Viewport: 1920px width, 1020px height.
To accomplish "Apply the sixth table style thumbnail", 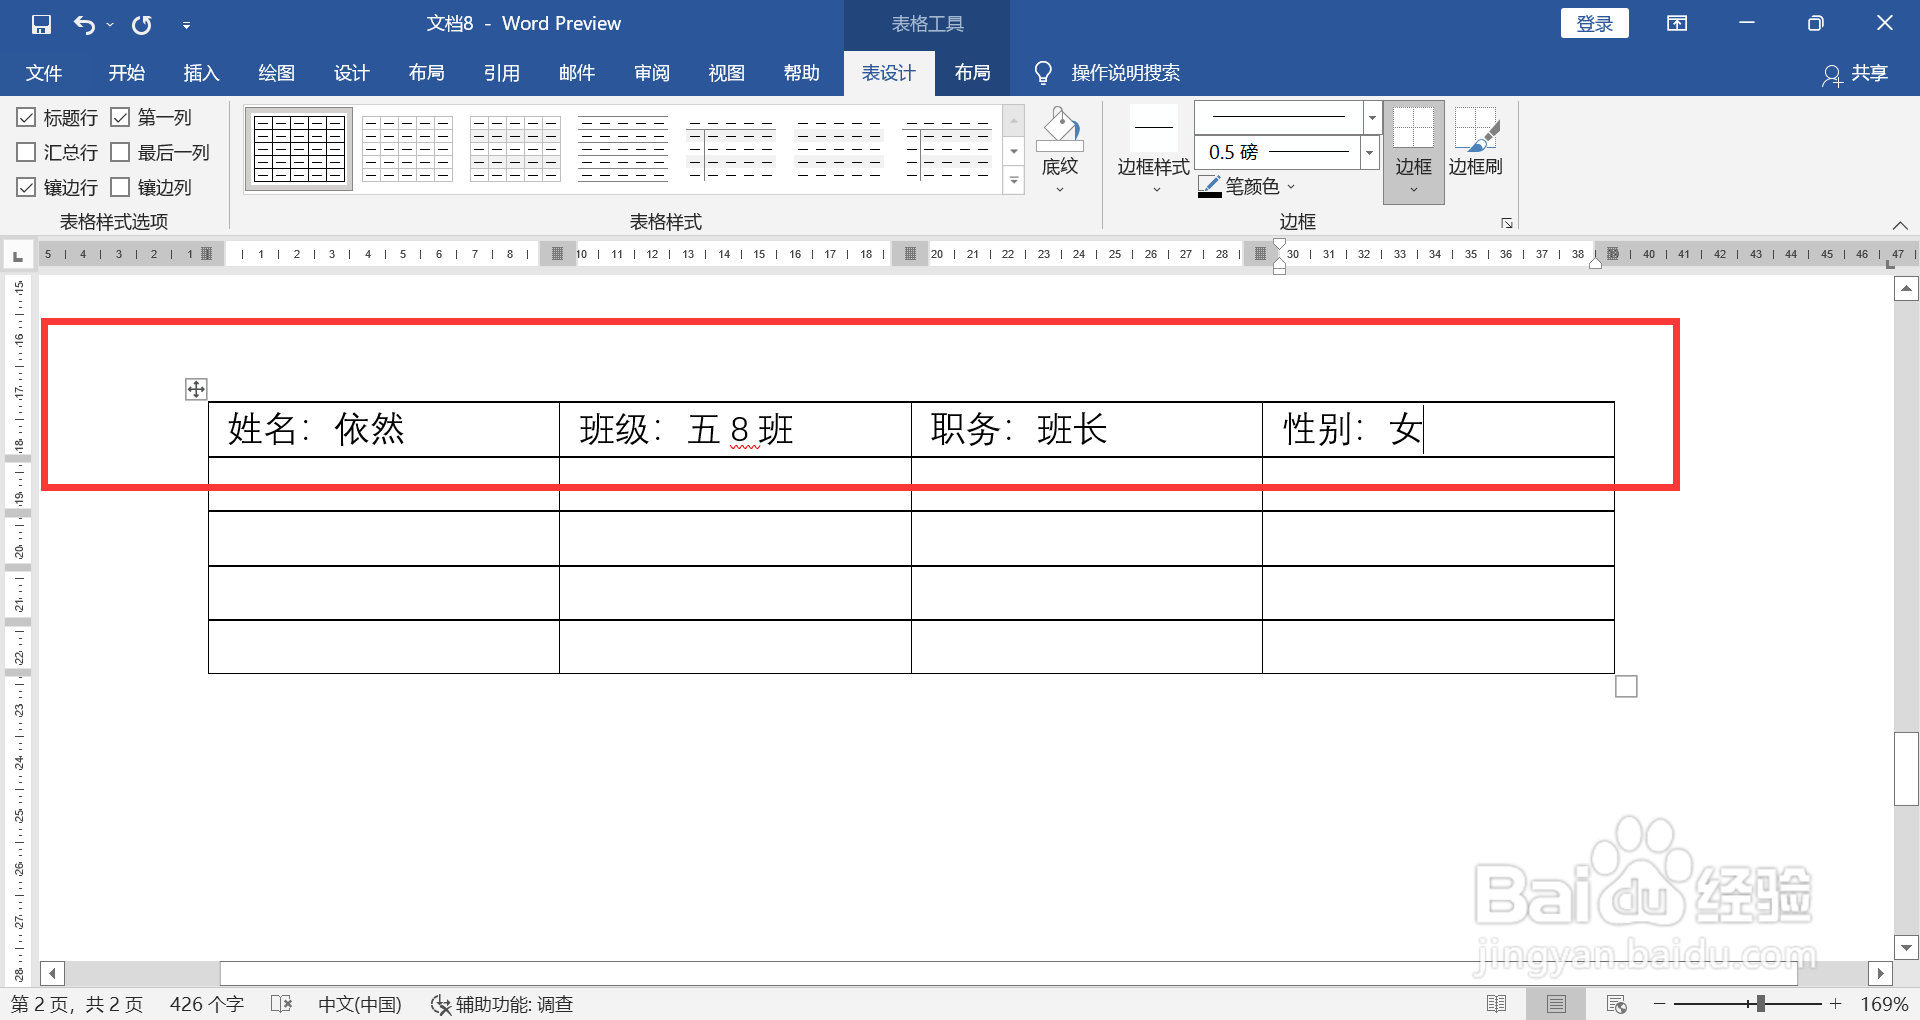I will (839, 149).
